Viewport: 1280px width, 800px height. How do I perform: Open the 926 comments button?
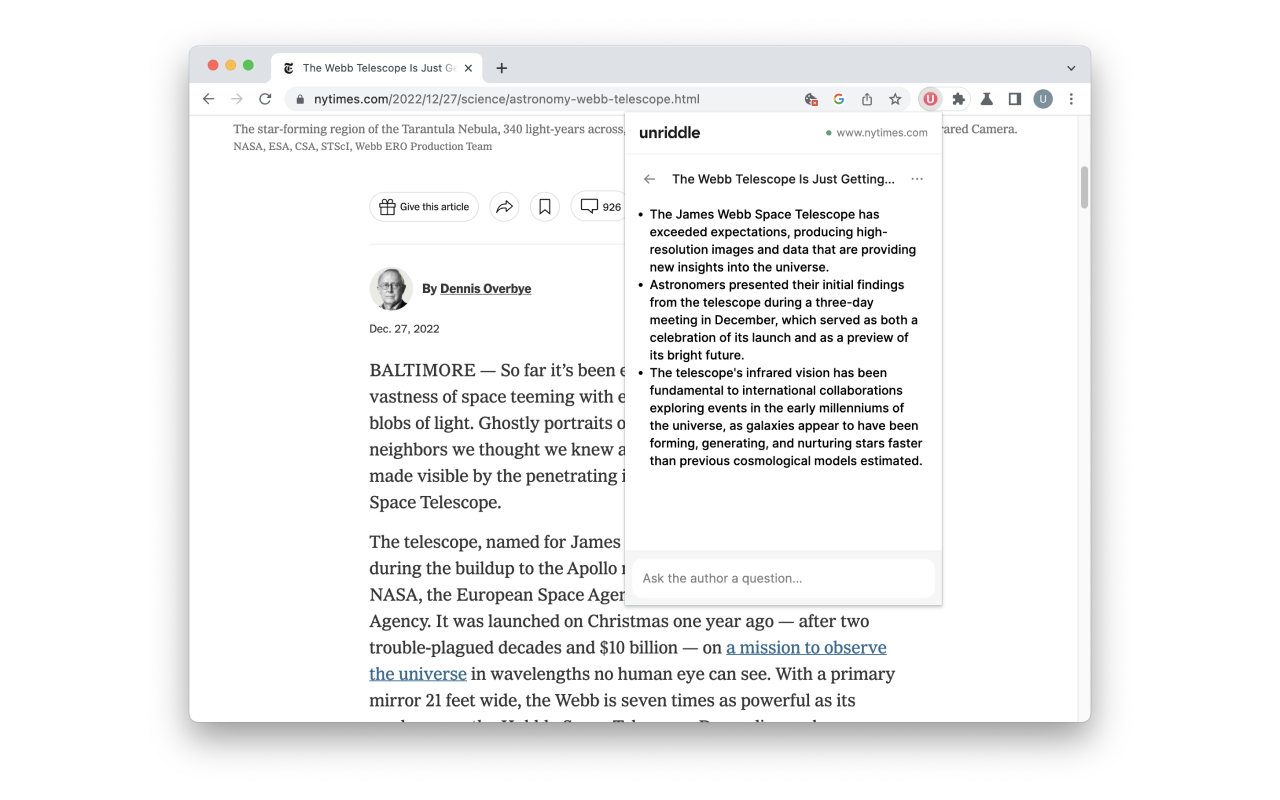click(x=598, y=207)
